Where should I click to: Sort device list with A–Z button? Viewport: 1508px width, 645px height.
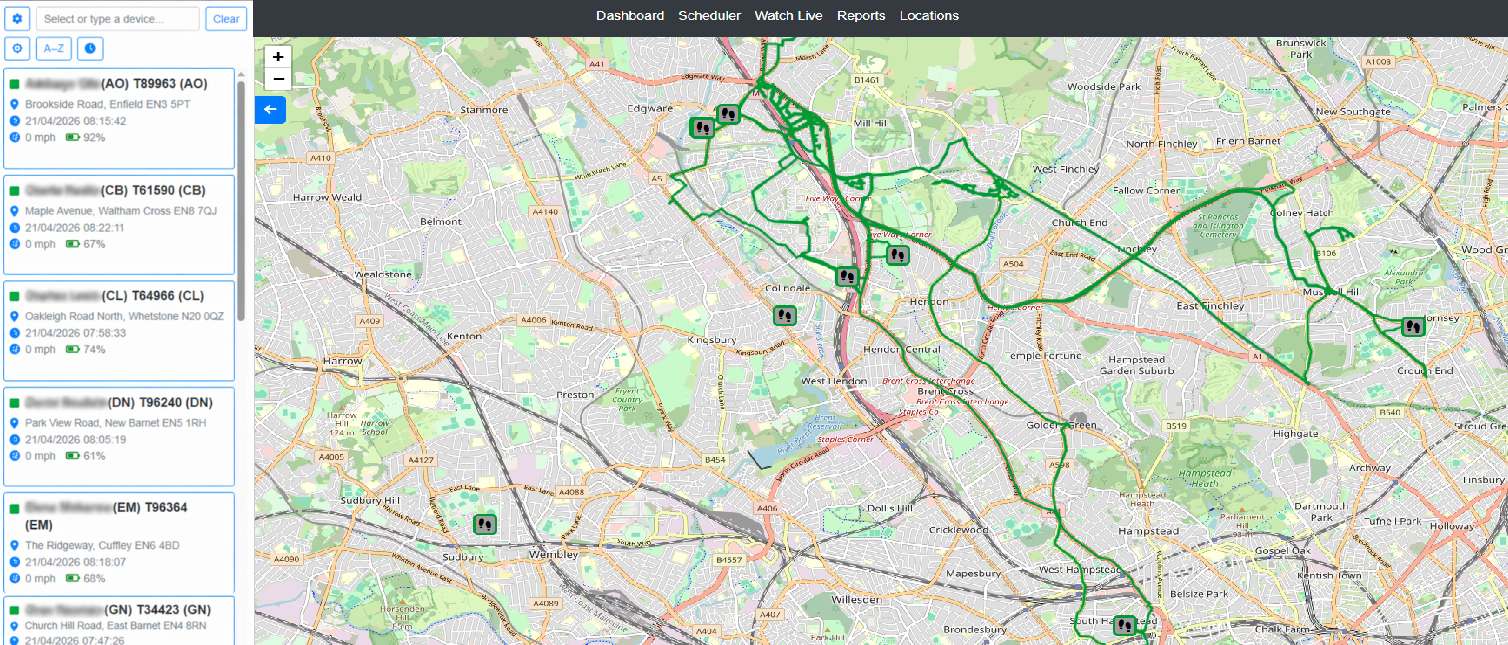(54, 48)
